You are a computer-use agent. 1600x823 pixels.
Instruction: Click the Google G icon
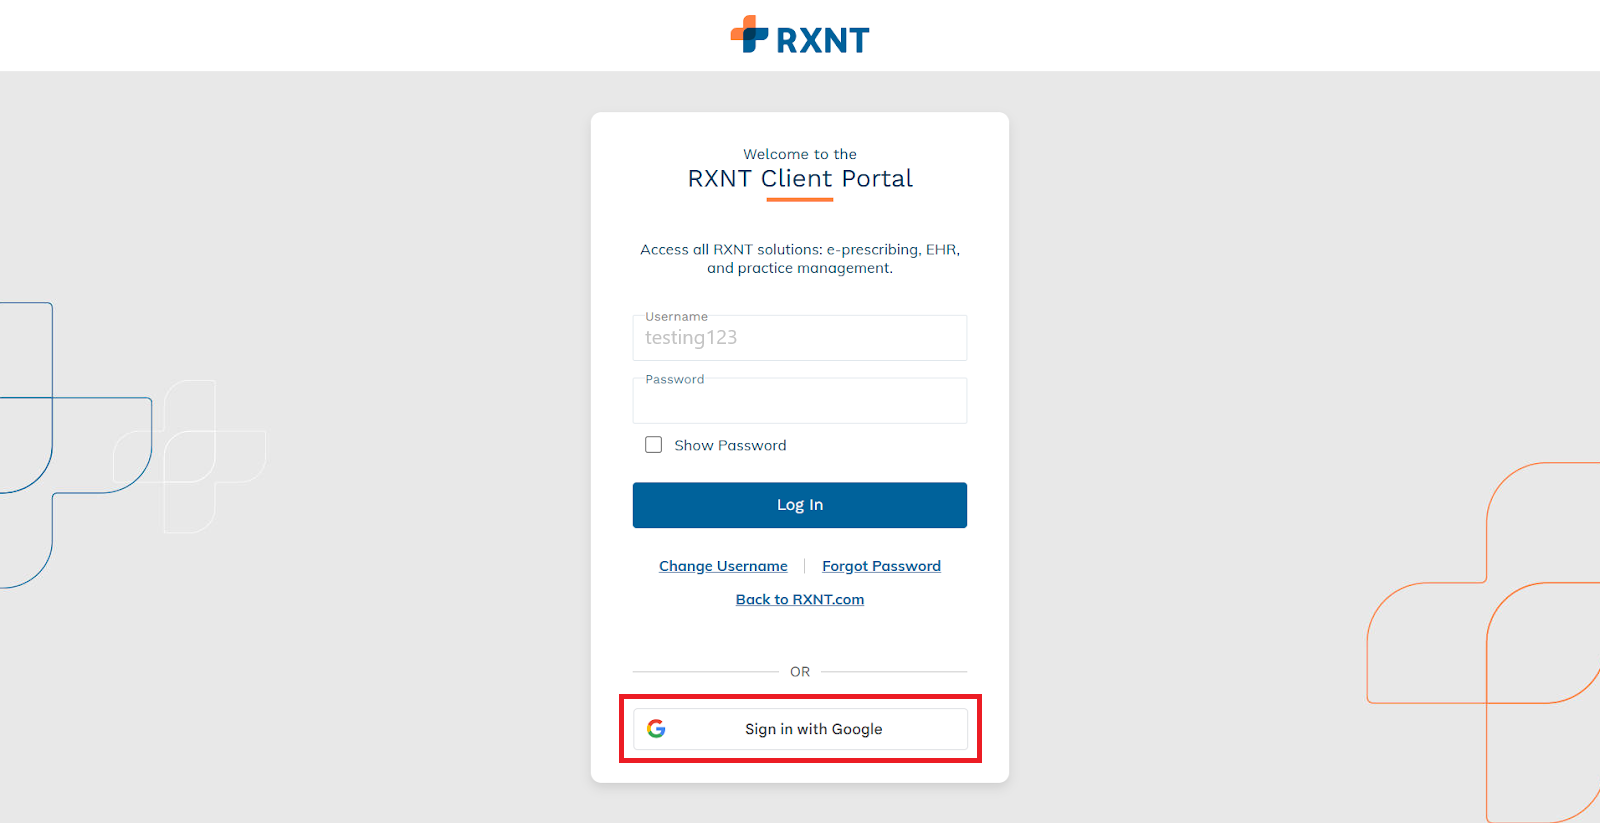click(x=656, y=729)
